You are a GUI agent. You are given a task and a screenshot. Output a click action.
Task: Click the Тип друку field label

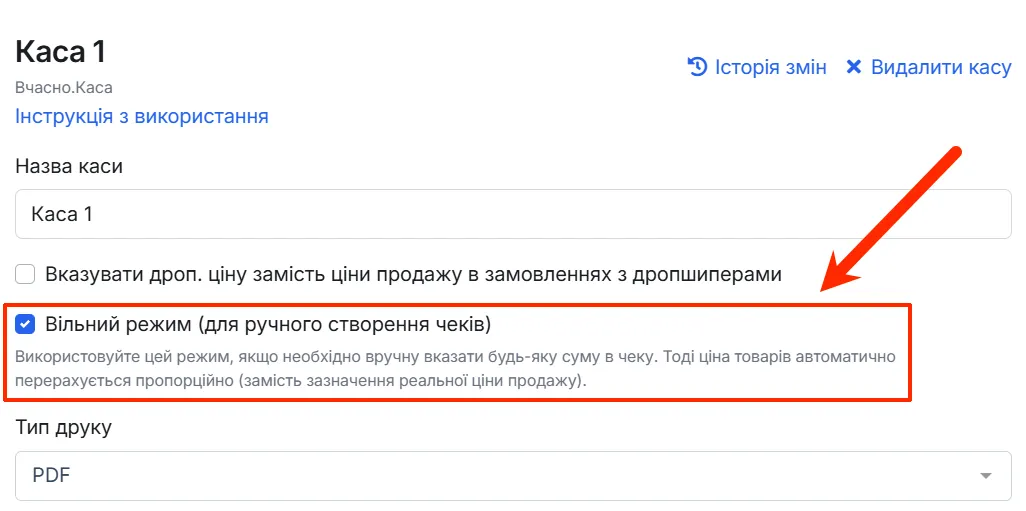63,429
